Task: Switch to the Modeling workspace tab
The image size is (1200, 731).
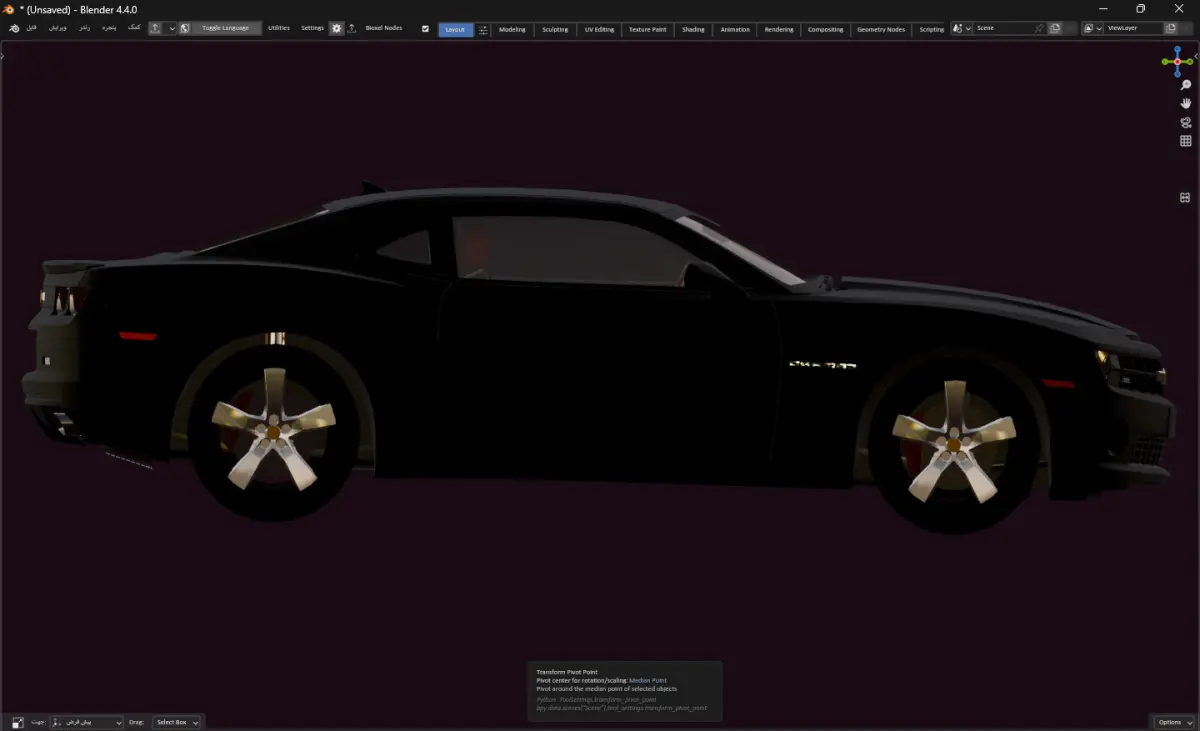Action: (x=512, y=30)
